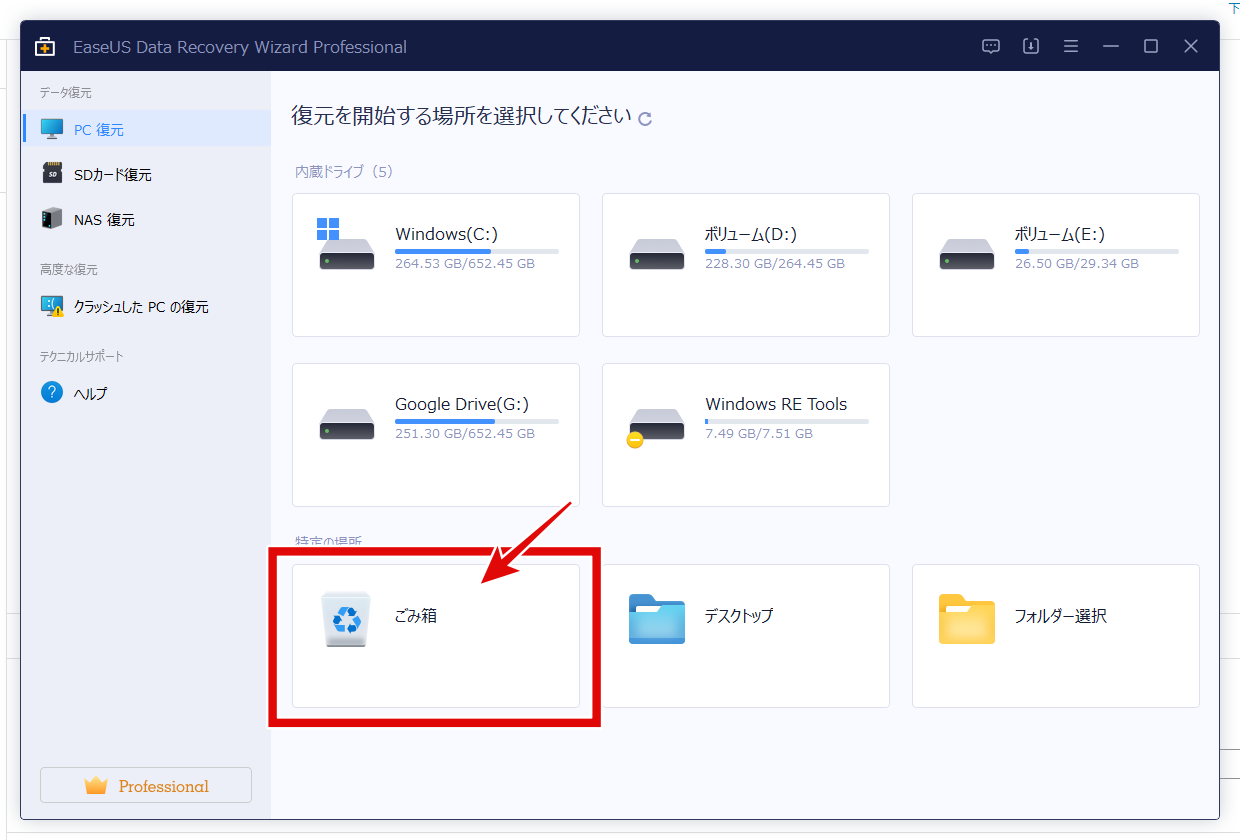The height and width of the screenshot is (840, 1240).
Task: Select the ボリューム(E:) drive card
Action: tap(1056, 265)
